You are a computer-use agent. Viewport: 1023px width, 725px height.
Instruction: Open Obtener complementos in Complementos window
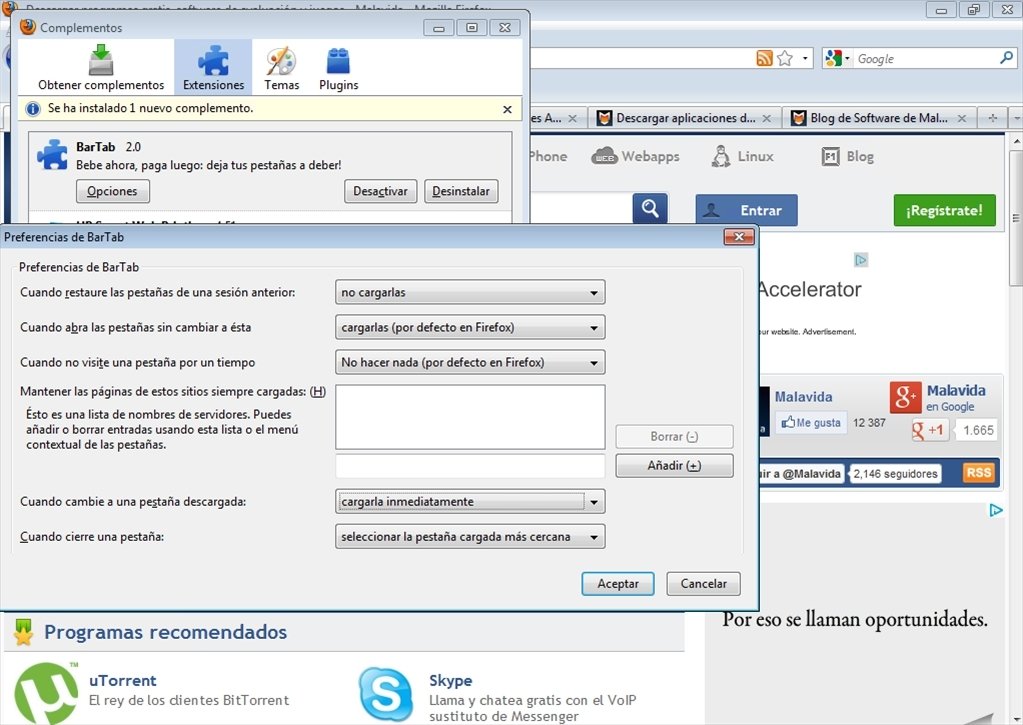101,67
